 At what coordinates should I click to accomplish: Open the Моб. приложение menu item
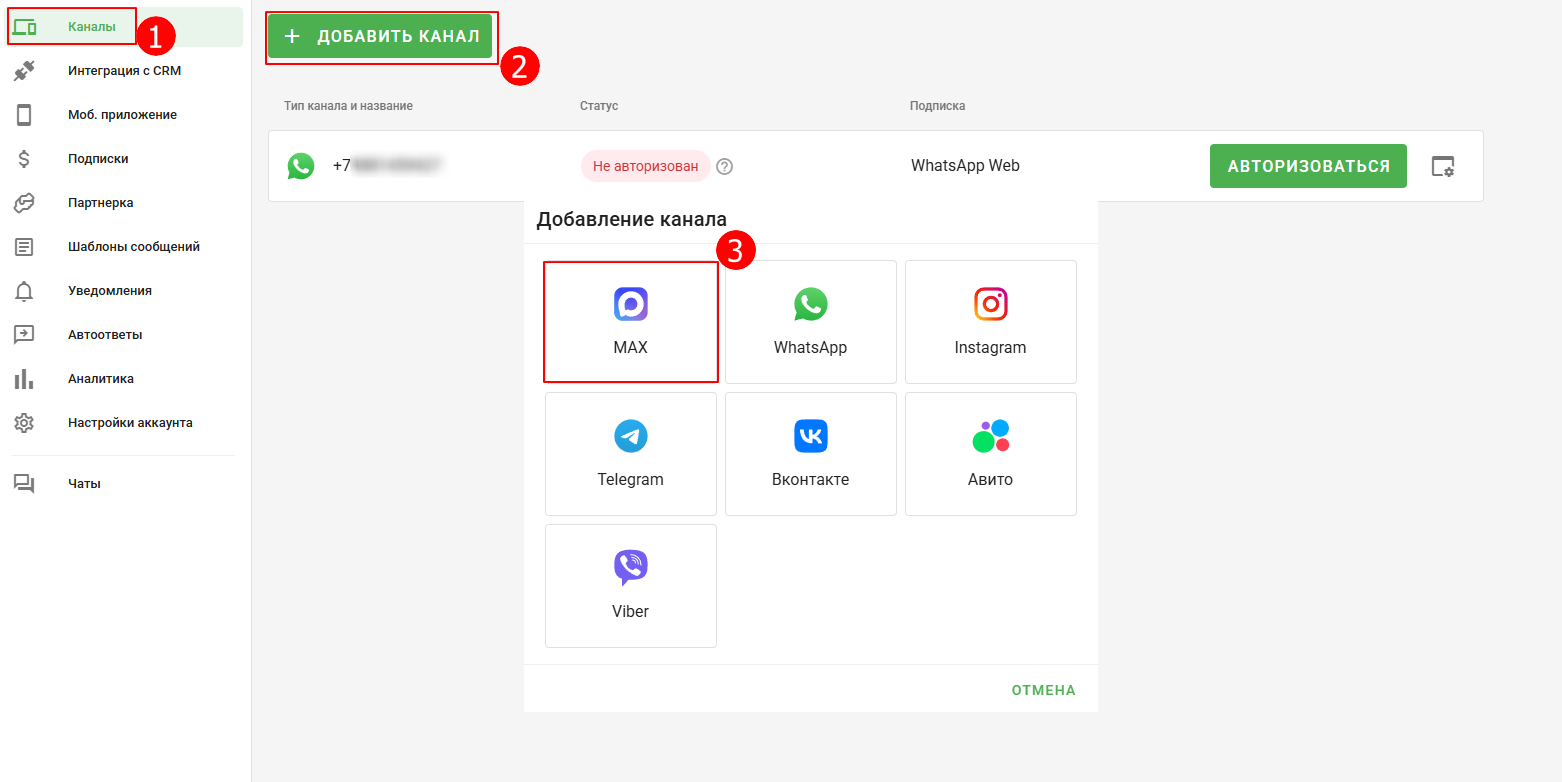click(122, 115)
